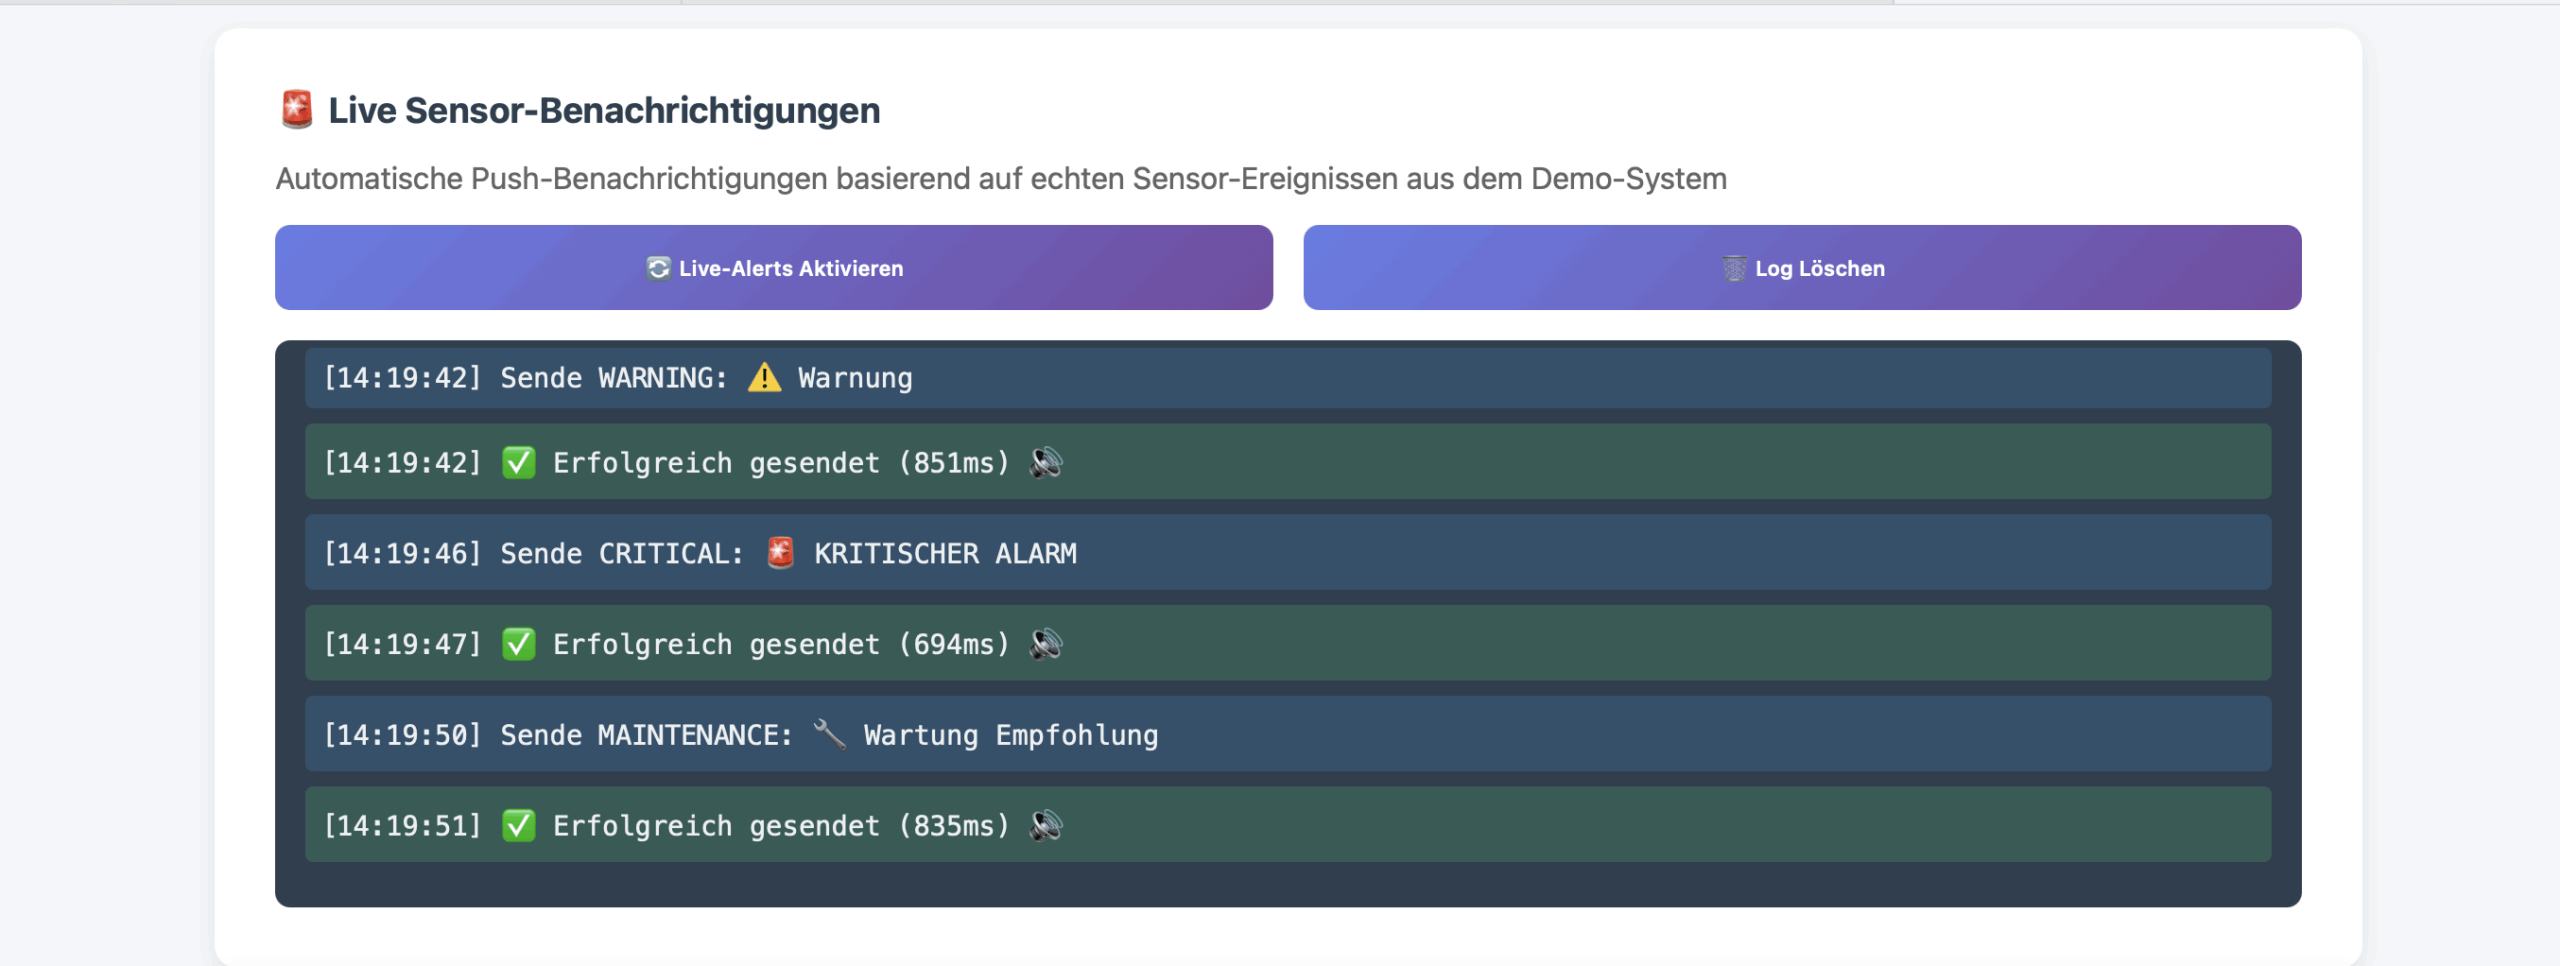Click the green checkmark in the 835ms entry
Image resolution: width=2560 pixels, height=966 pixels.
pyautogui.click(x=518, y=825)
